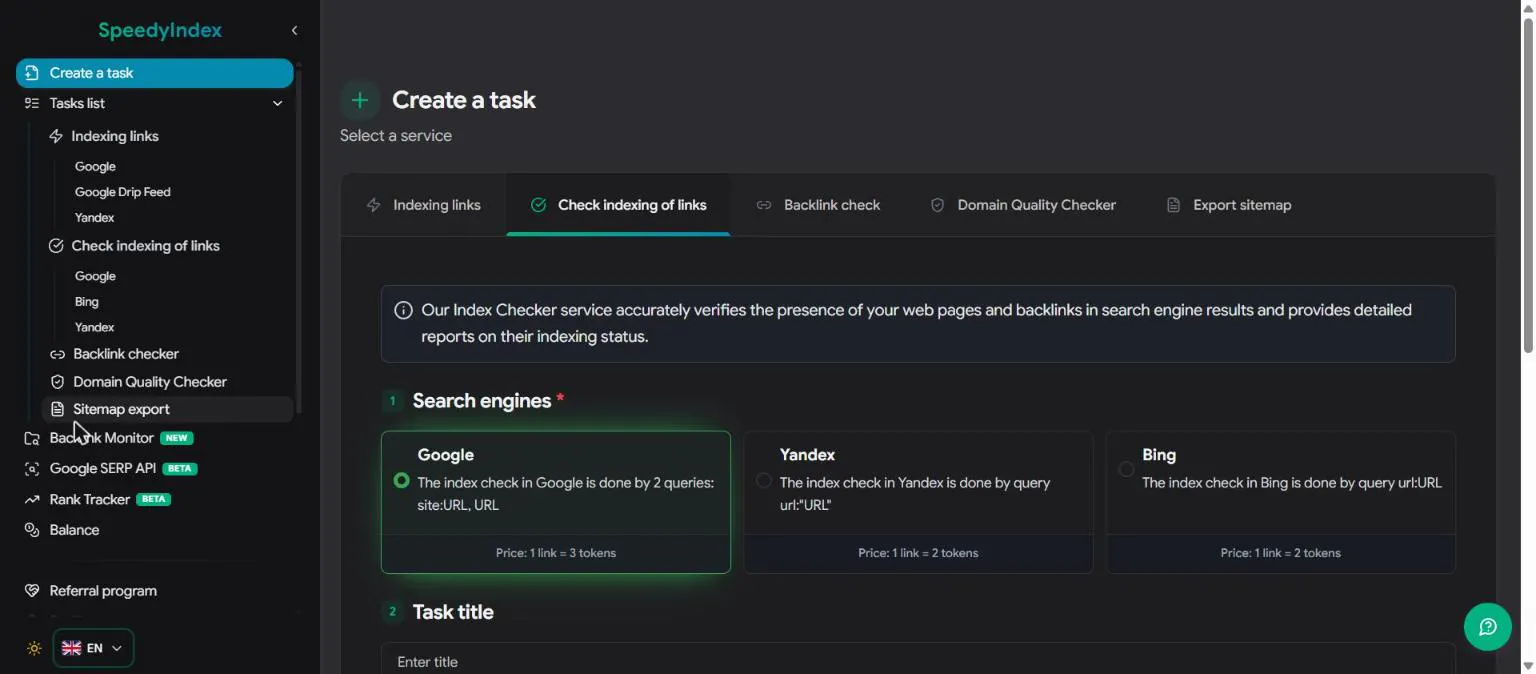
Task: Toggle light theme with sun icon
Action: (34, 648)
